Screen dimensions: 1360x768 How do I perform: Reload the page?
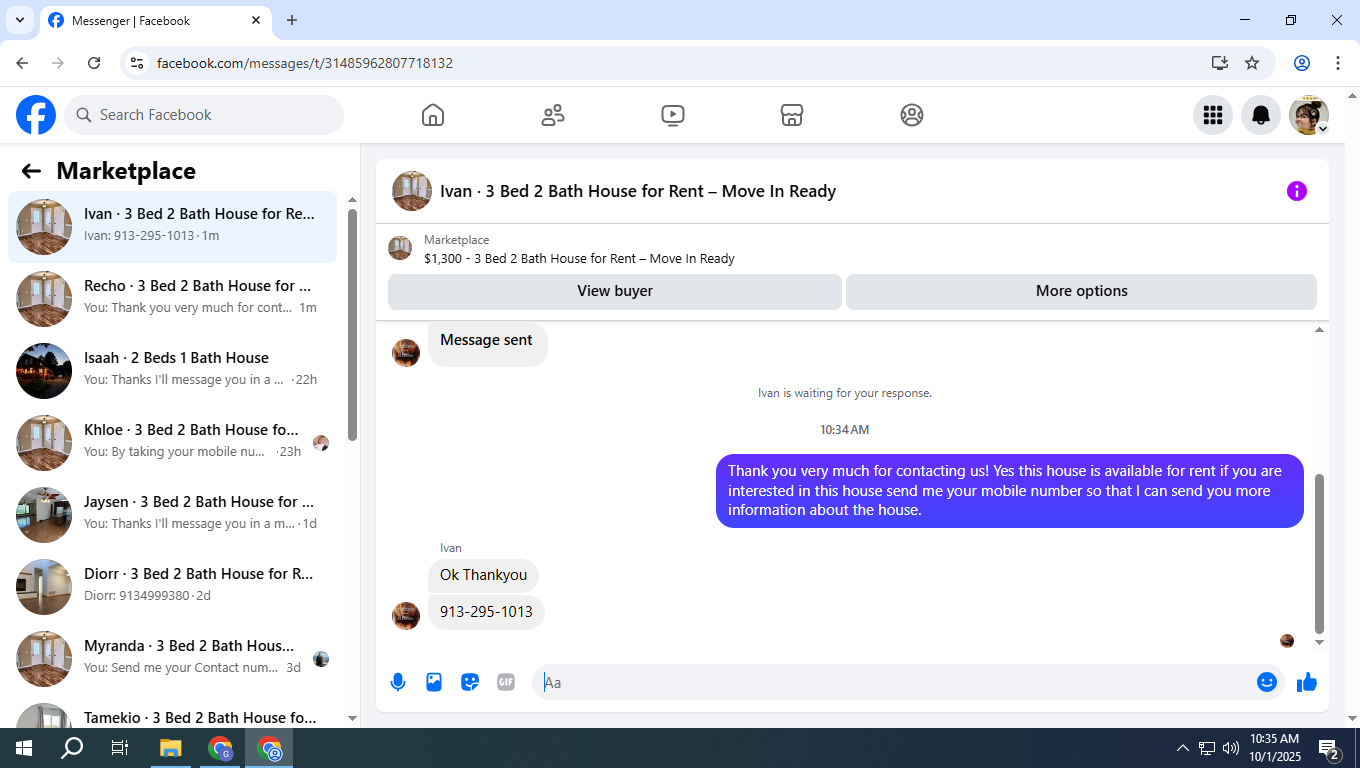click(94, 63)
